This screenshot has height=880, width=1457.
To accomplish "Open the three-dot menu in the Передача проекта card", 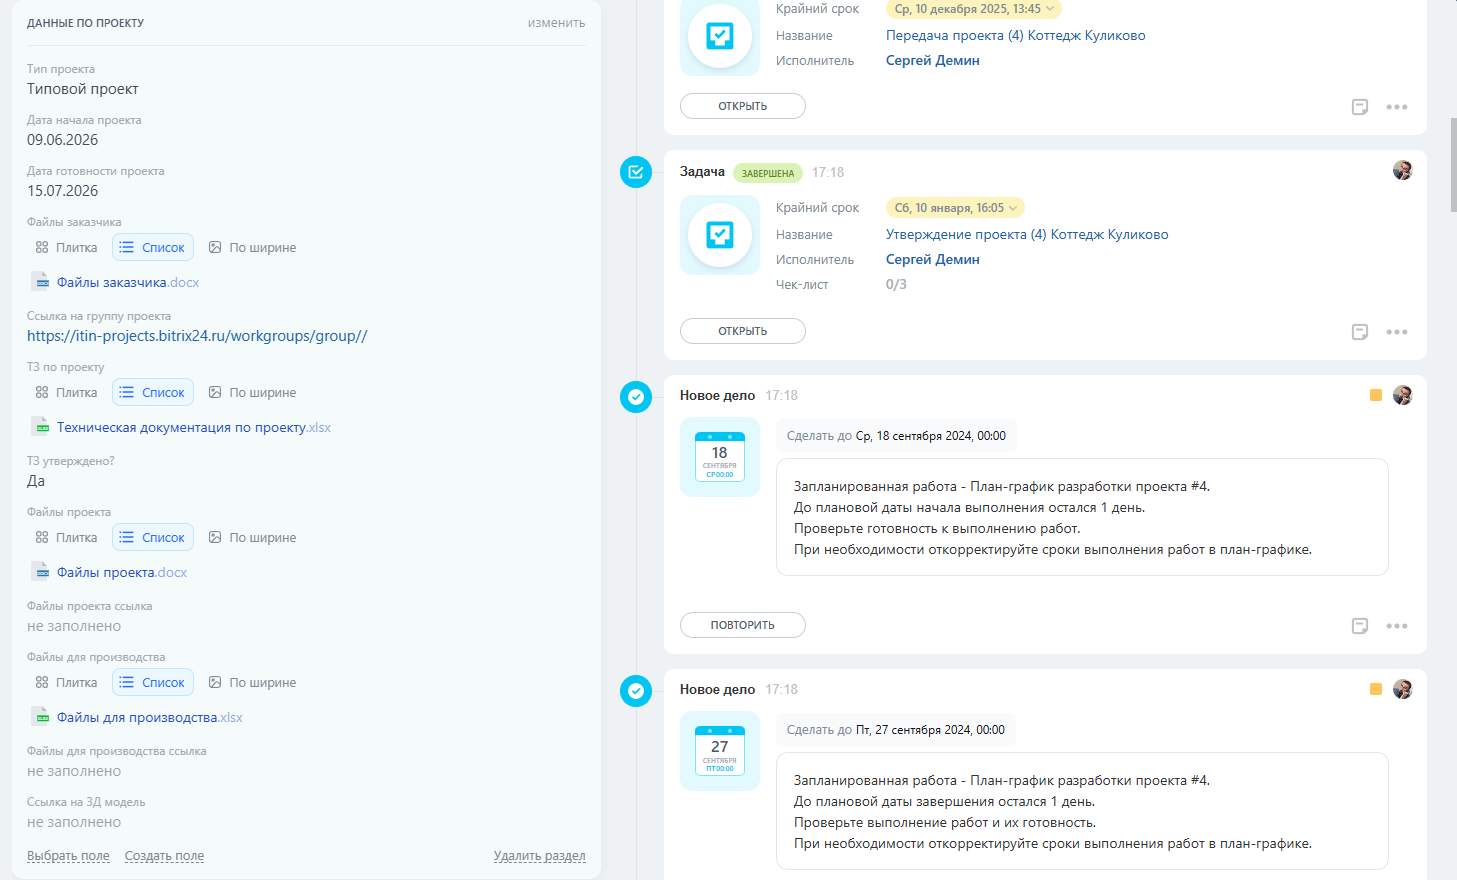I will (x=1397, y=107).
